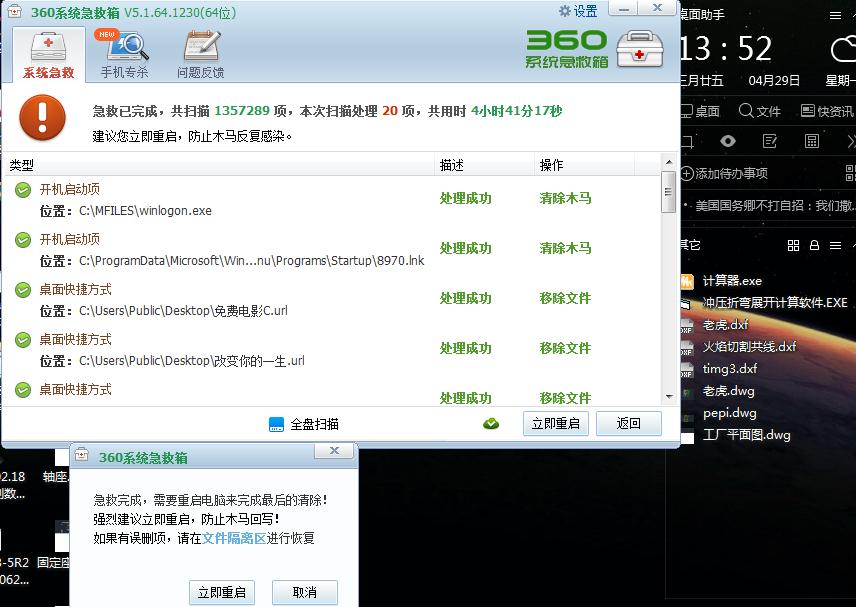Image resolution: width=856 pixels, height=607 pixels.
Task: Click the green cloud check icon
Action: click(x=491, y=424)
